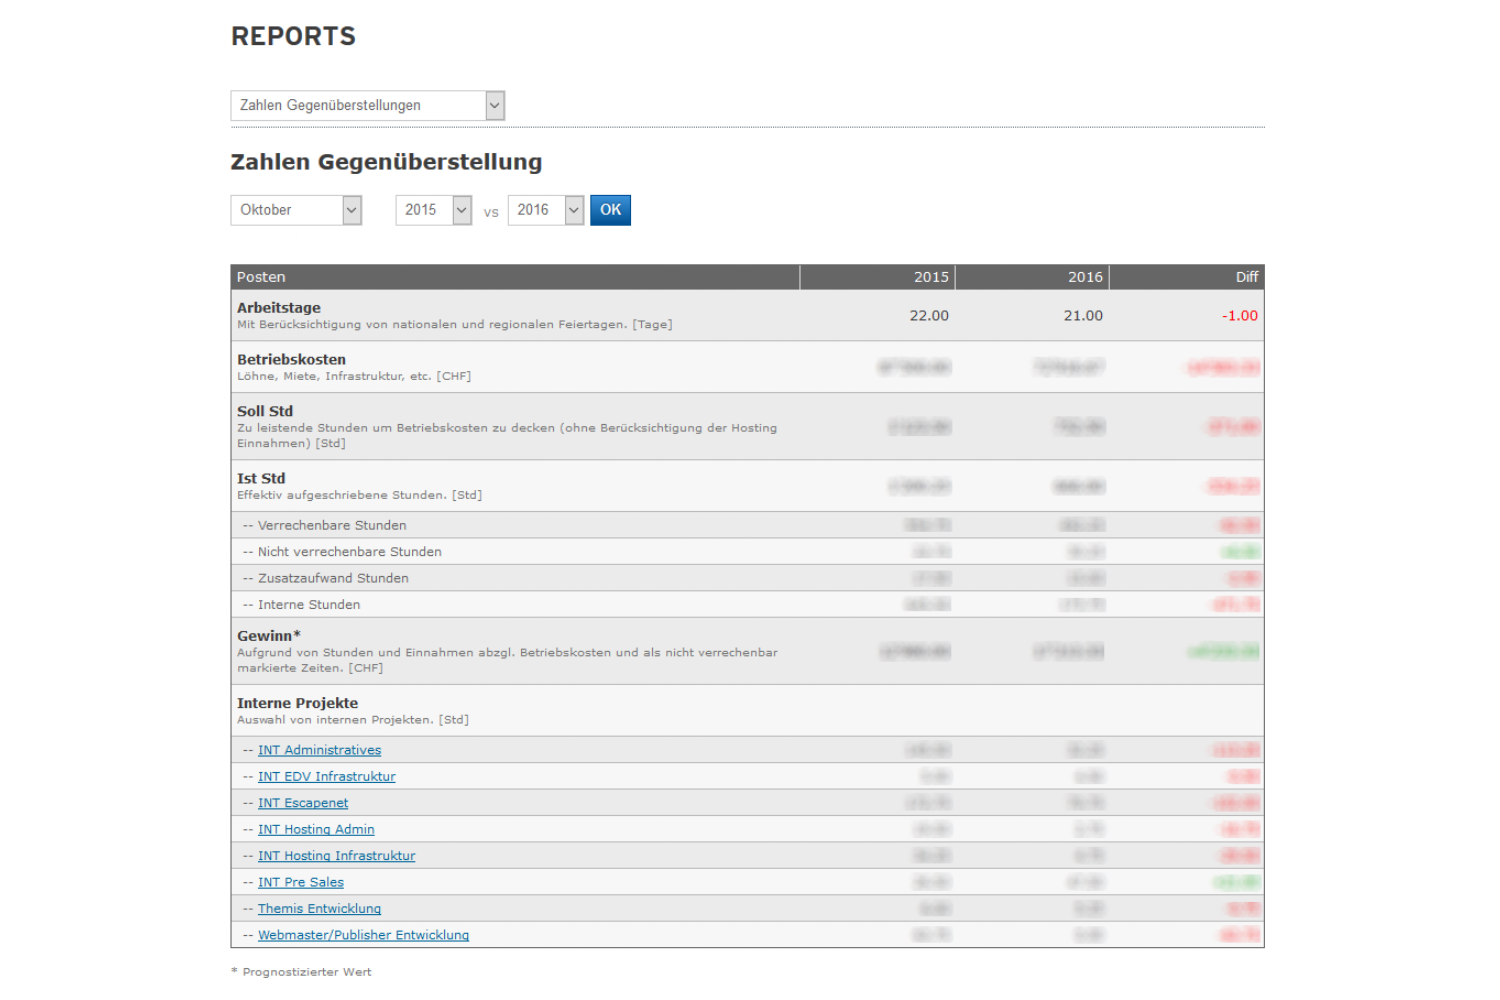
Task: Open the INT Hosting Infrastruktur link
Action: 336,856
